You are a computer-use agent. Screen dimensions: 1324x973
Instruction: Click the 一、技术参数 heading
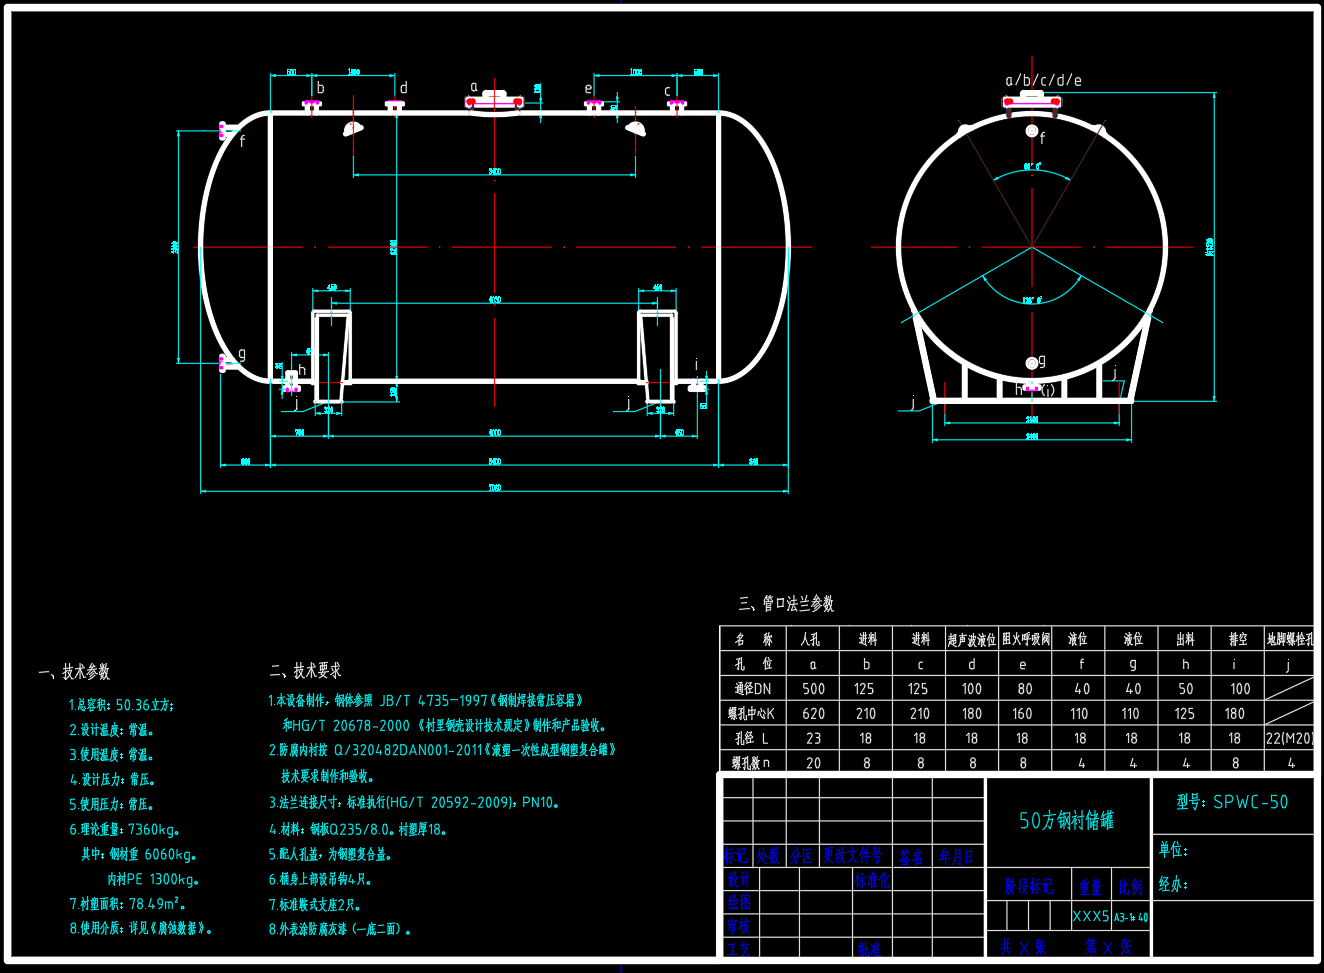click(x=75, y=672)
